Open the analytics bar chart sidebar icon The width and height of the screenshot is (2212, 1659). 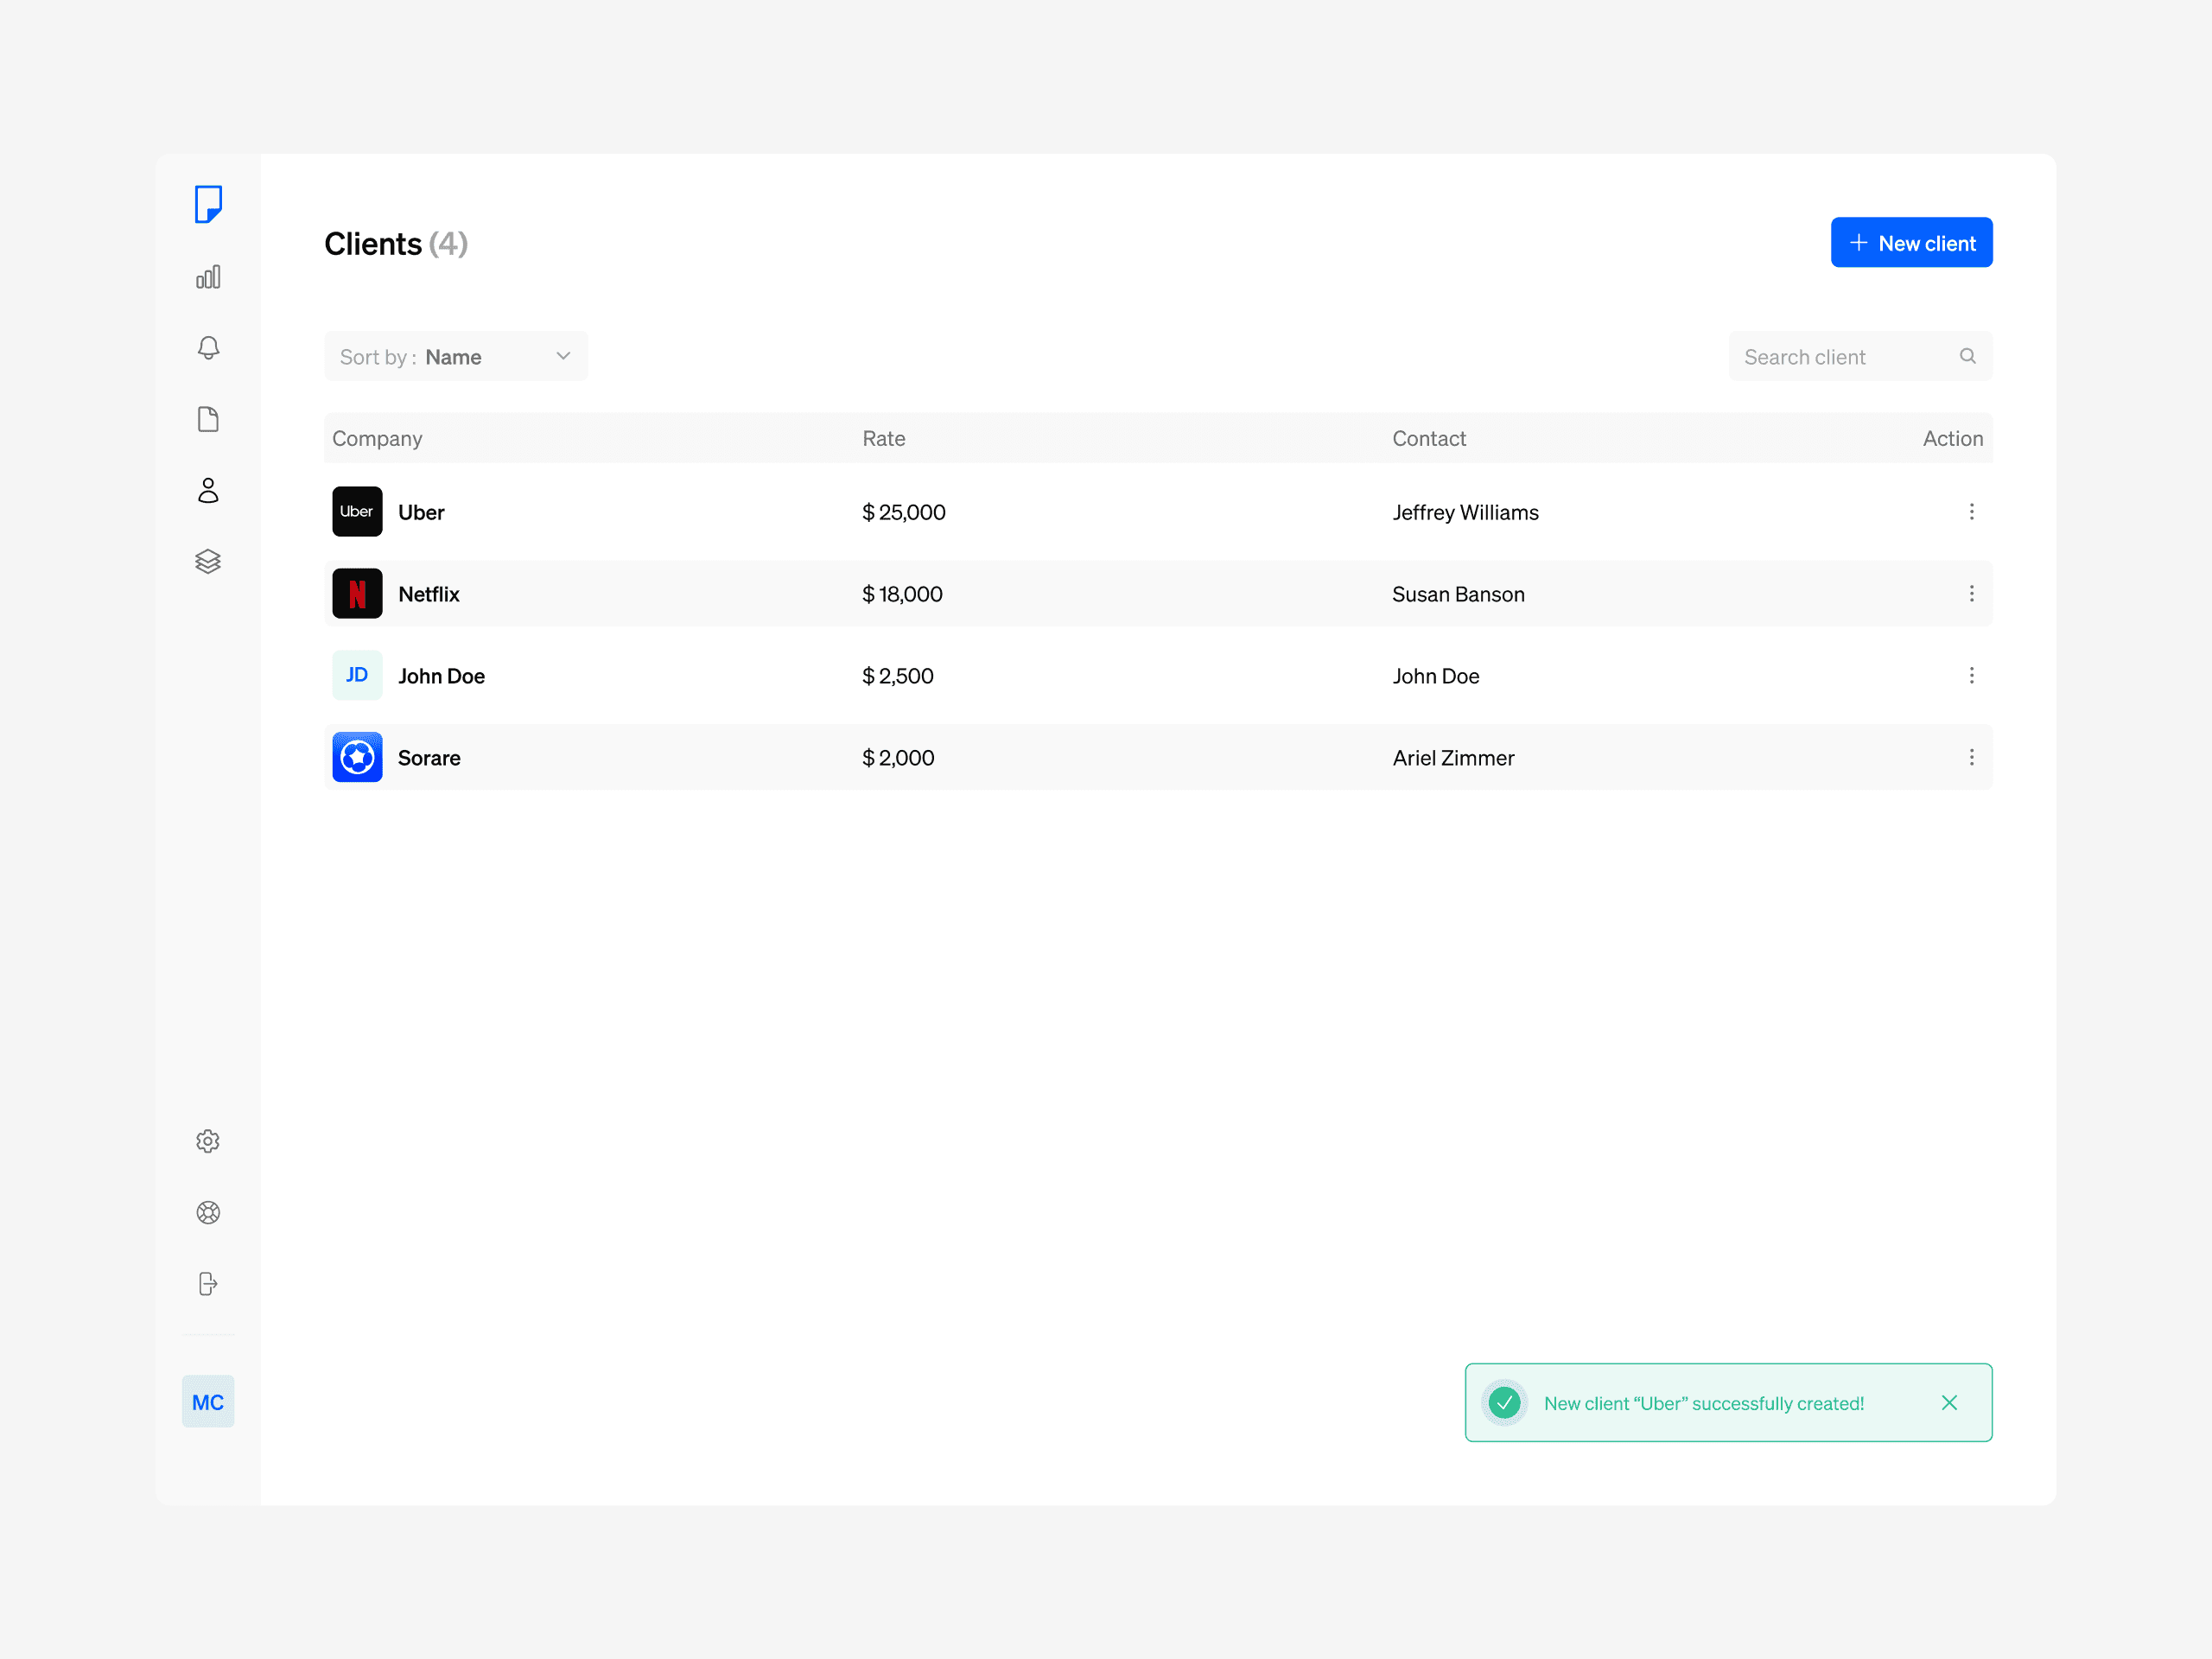coord(207,277)
